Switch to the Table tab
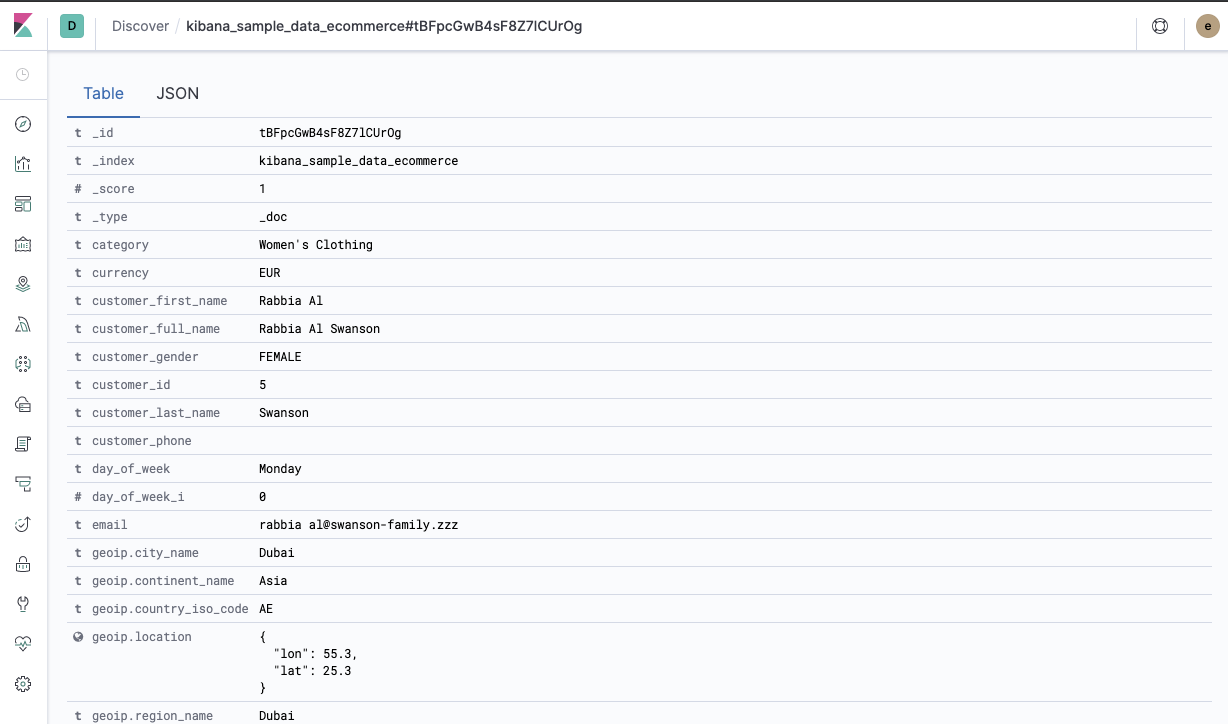The image size is (1228, 724). pyautogui.click(x=104, y=93)
